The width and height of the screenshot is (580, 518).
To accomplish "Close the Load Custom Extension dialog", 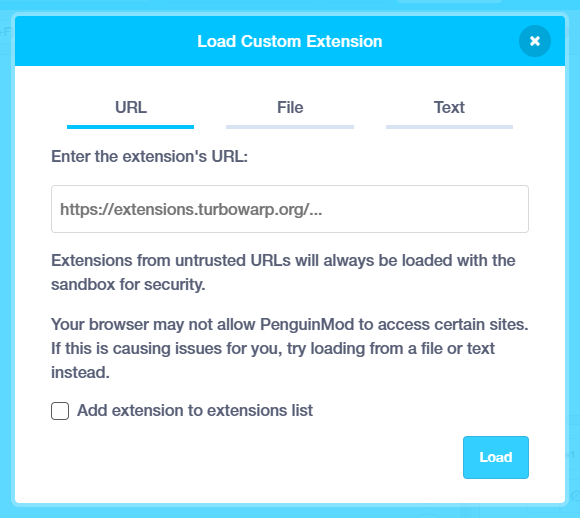I will point(535,41).
